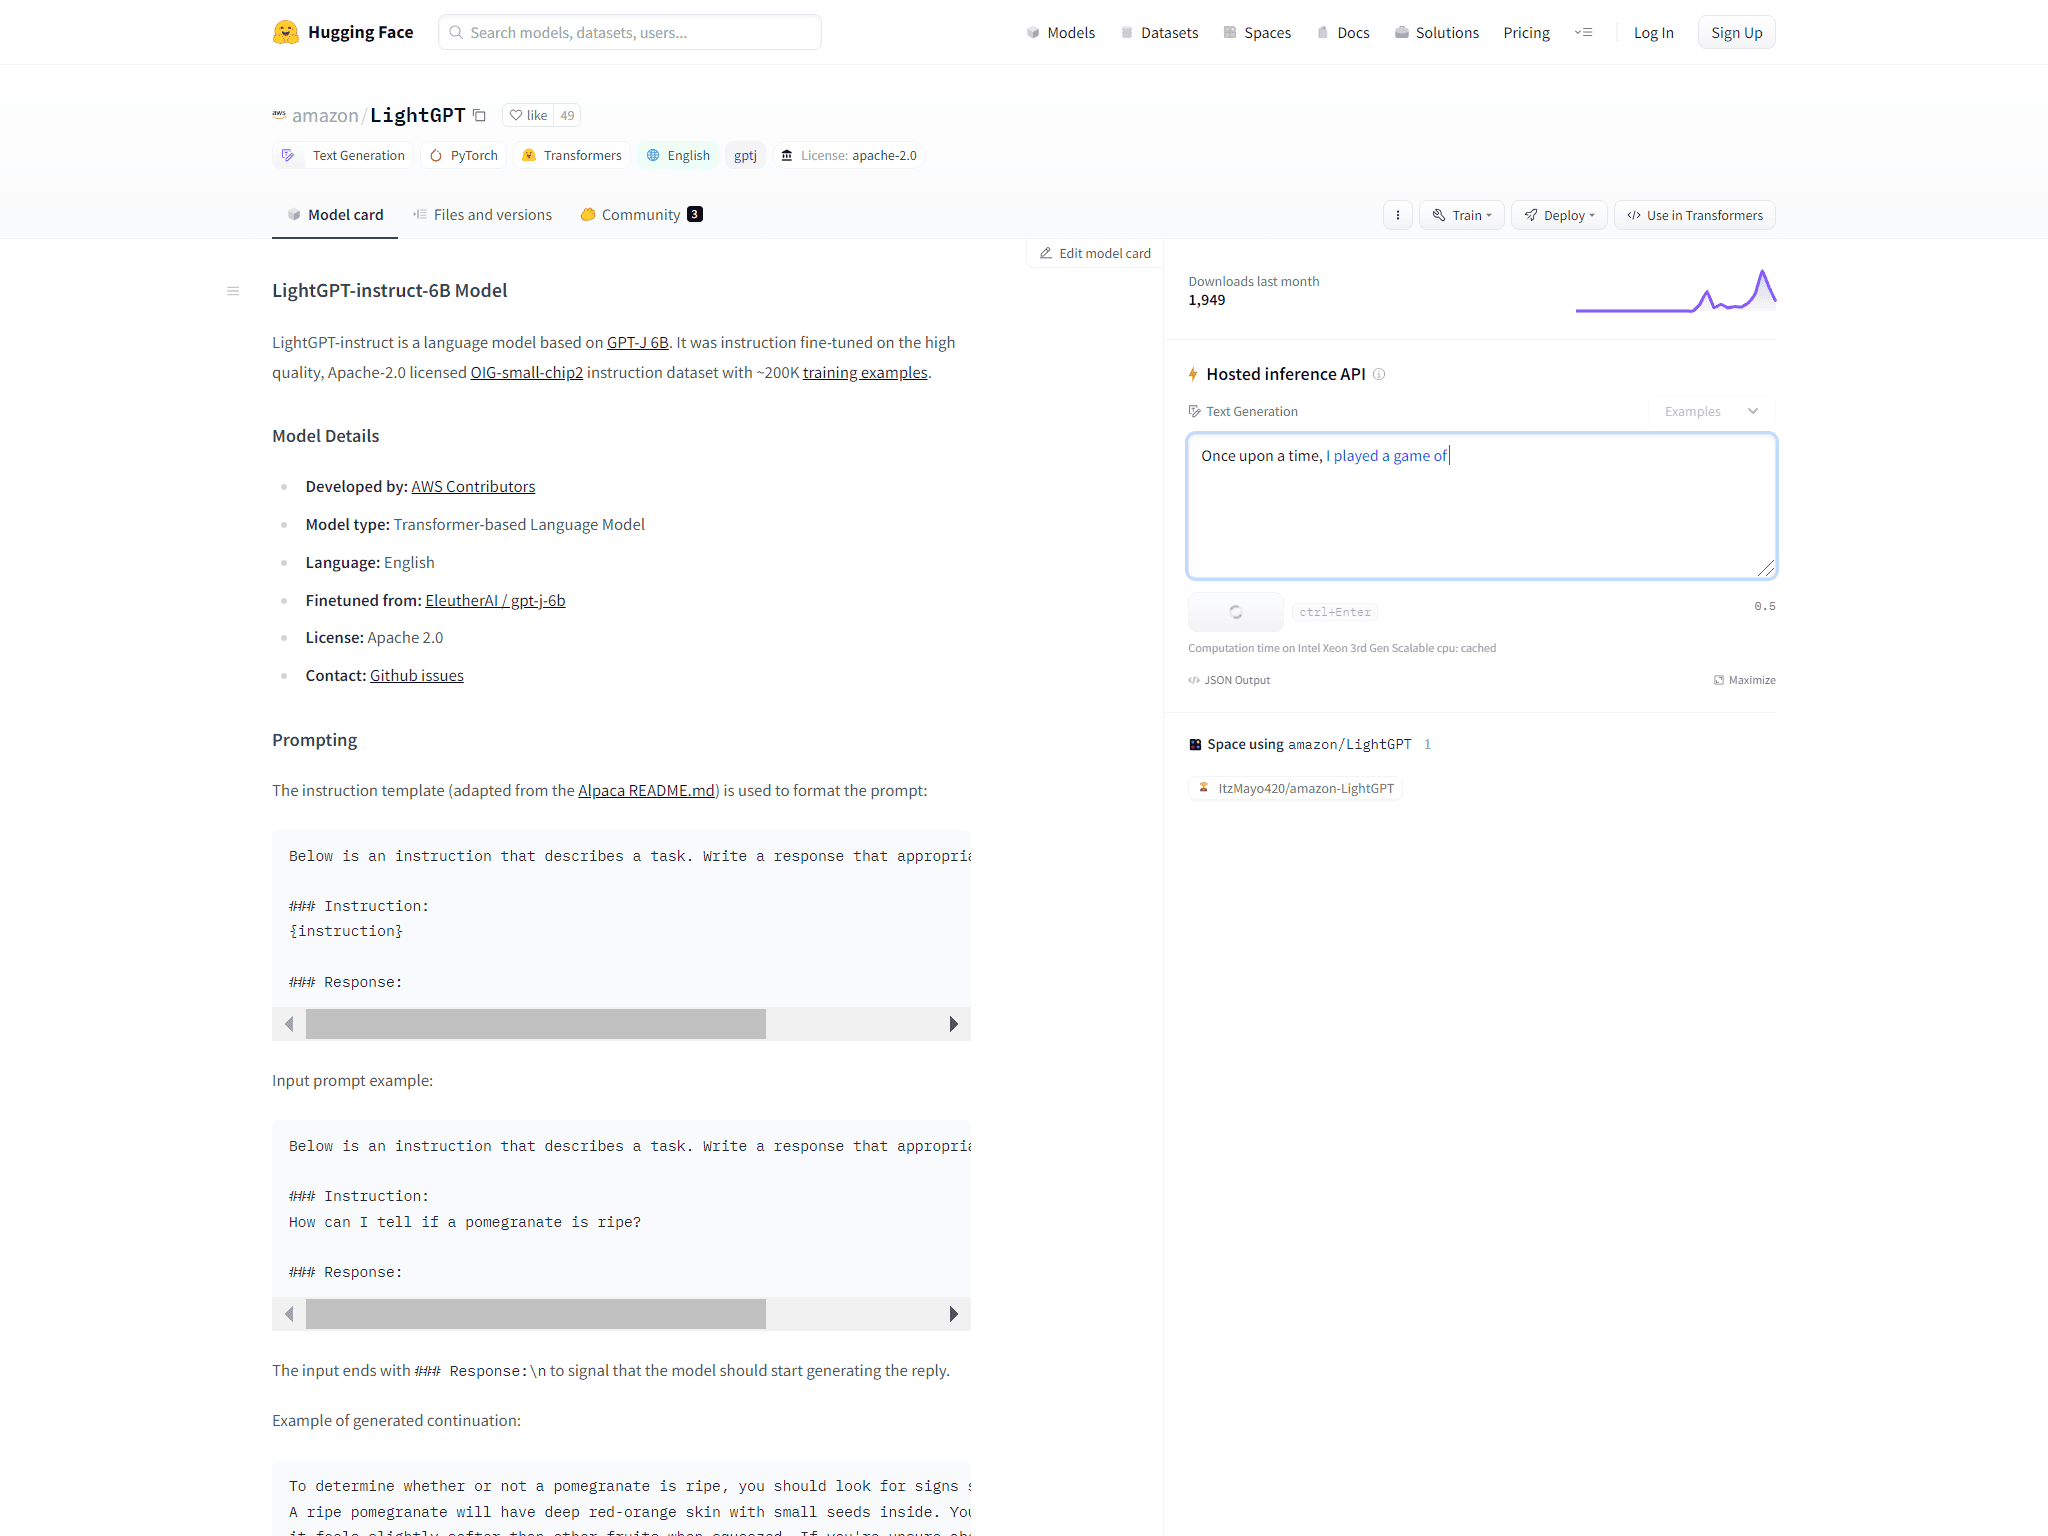Image resolution: width=2048 pixels, height=1536 pixels.
Task: Focus the search models input field
Action: (630, 32)
